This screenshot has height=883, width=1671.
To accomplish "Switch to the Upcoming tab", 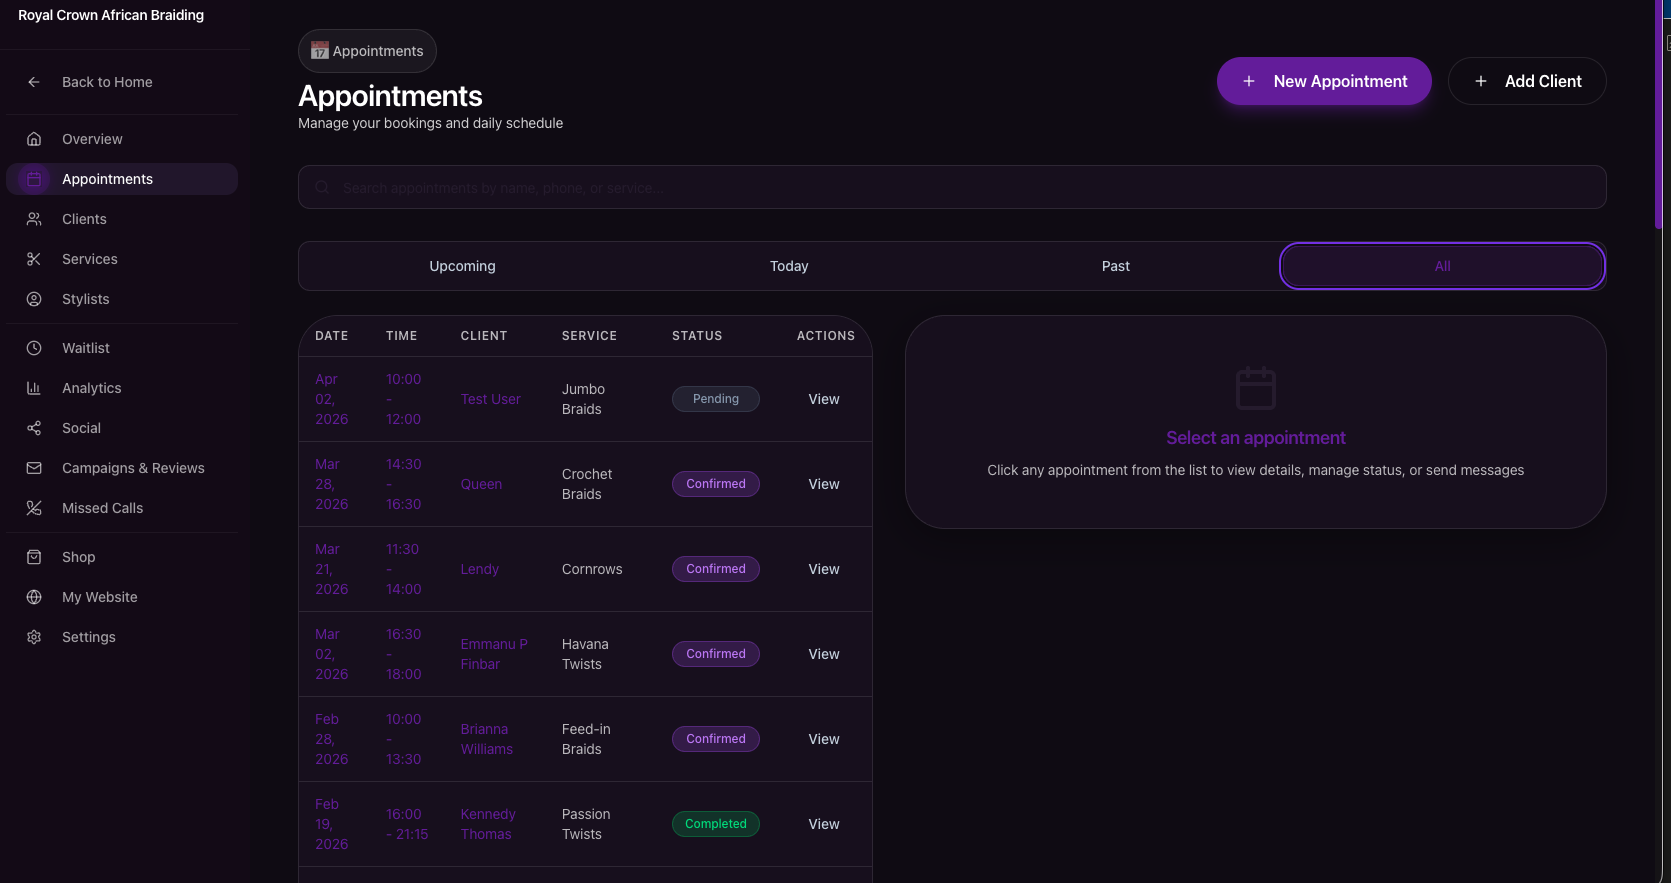I will click(462, 266).
